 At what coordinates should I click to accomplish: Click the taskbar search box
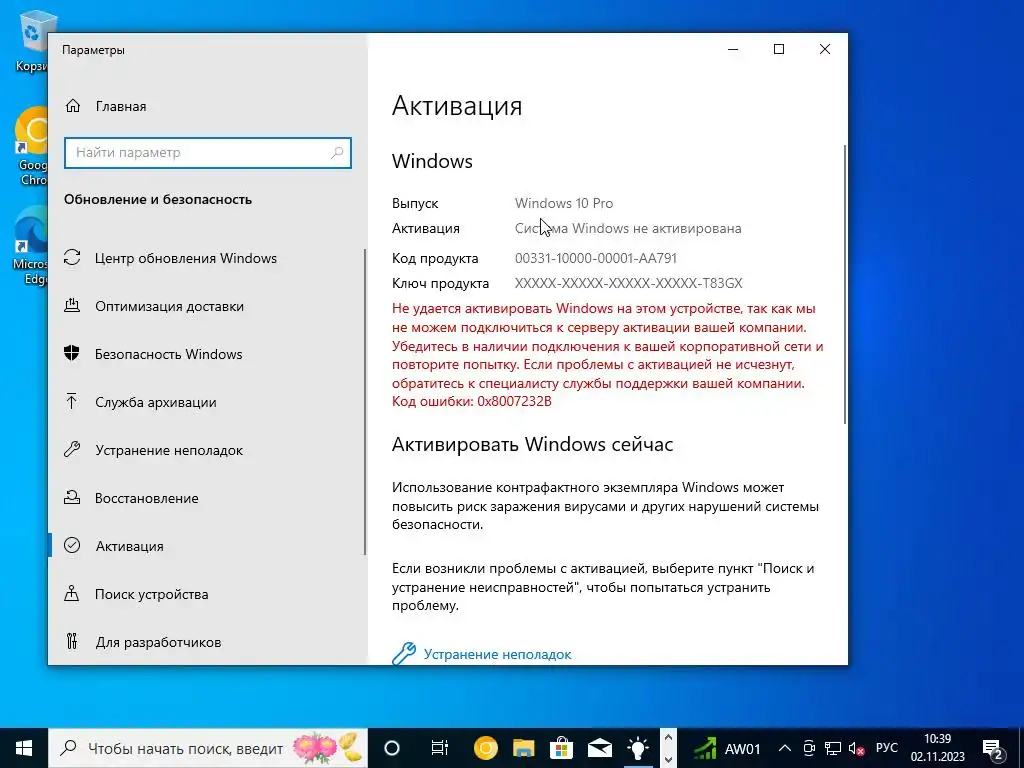click(208, 748)
